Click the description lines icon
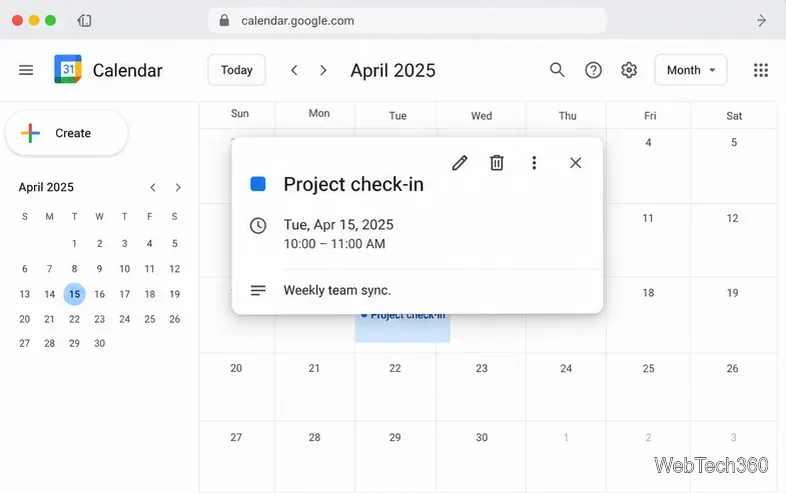The width and height of the screenshot is (786, 493). pos(258,290)
